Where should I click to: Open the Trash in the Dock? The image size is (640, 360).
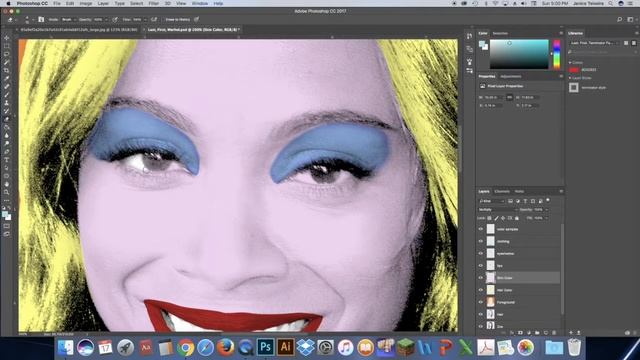pyautogui.click(x=574, y=347)
